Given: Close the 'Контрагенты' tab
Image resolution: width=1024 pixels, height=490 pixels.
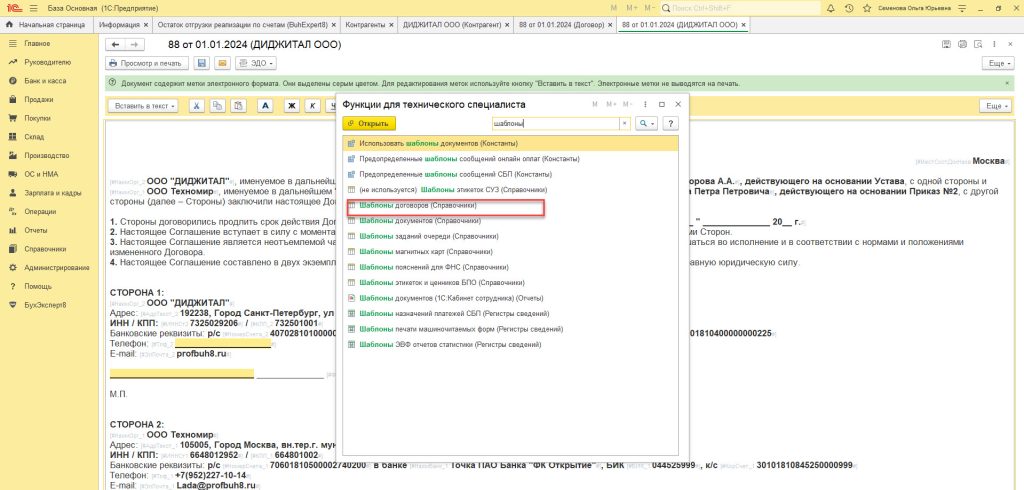Looking at the screenshot, I should point(391,25).
